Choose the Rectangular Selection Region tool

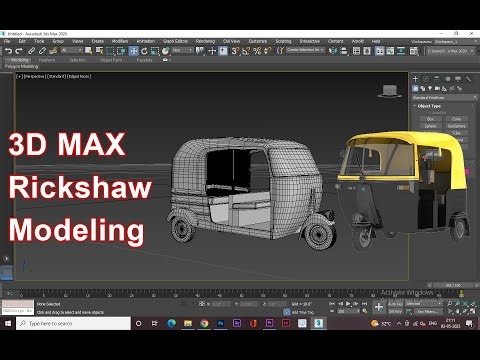point(110,51)
